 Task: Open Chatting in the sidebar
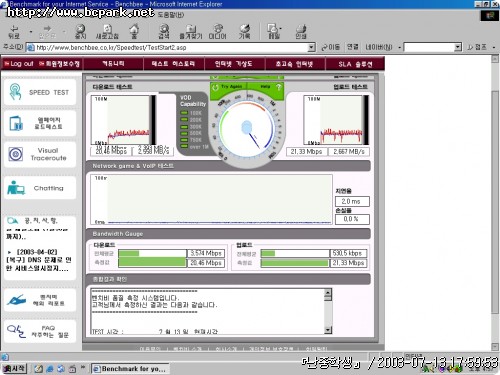tap(40, 188)
